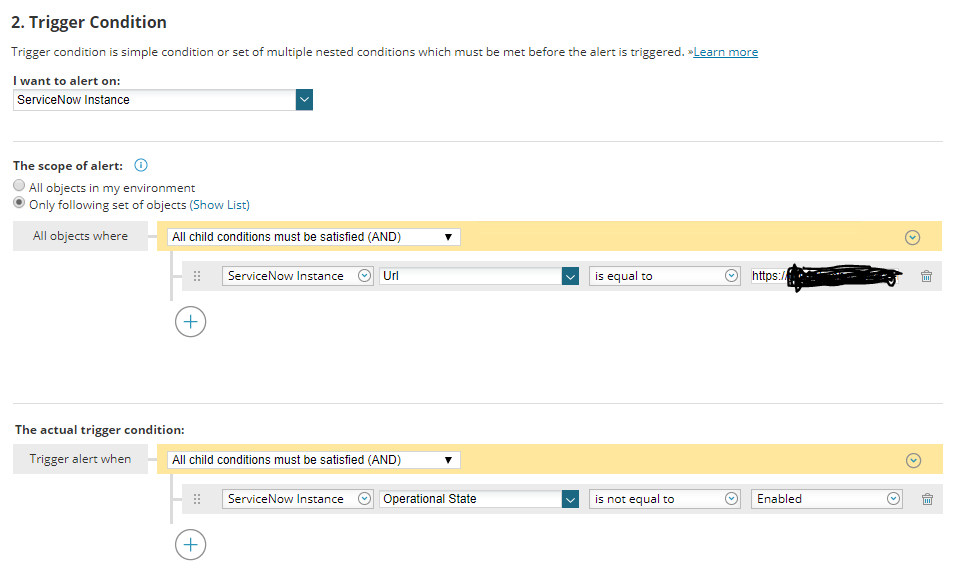Grab drag handle on Operational State row
The width and height of the screenshot is (971, 580).
(x=197, y=499)
